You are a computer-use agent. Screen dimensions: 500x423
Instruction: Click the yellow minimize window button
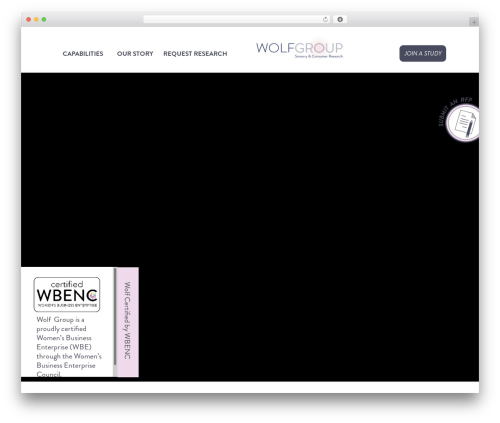click(x=36, y=19)
